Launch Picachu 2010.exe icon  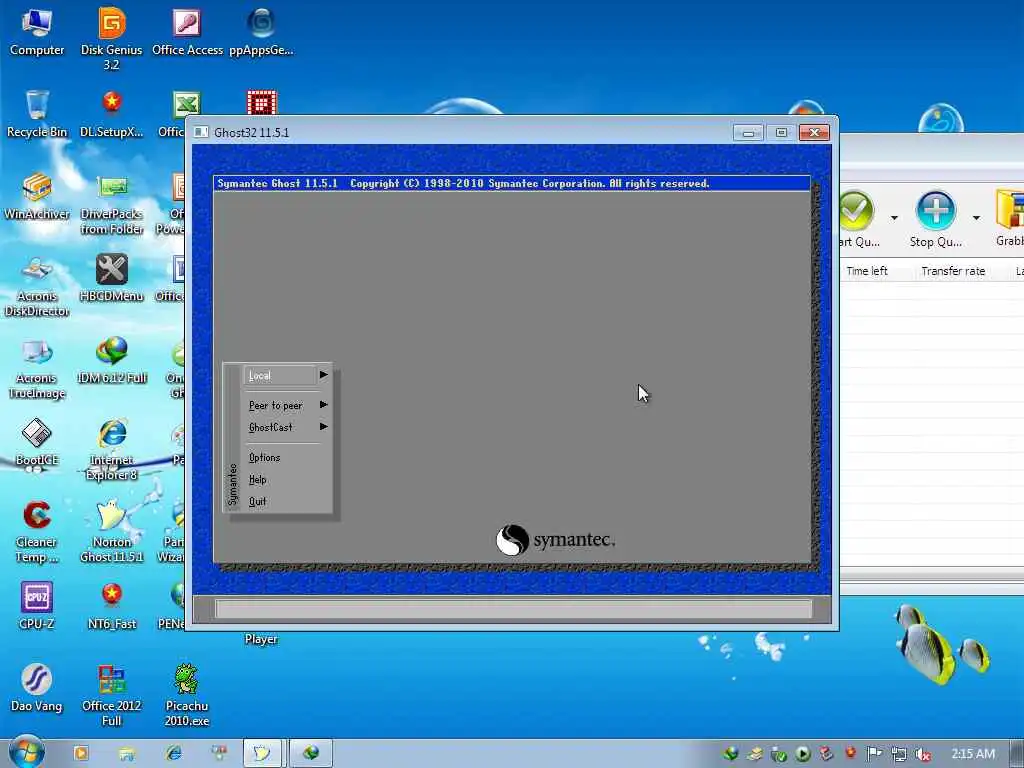coord(187,696)
